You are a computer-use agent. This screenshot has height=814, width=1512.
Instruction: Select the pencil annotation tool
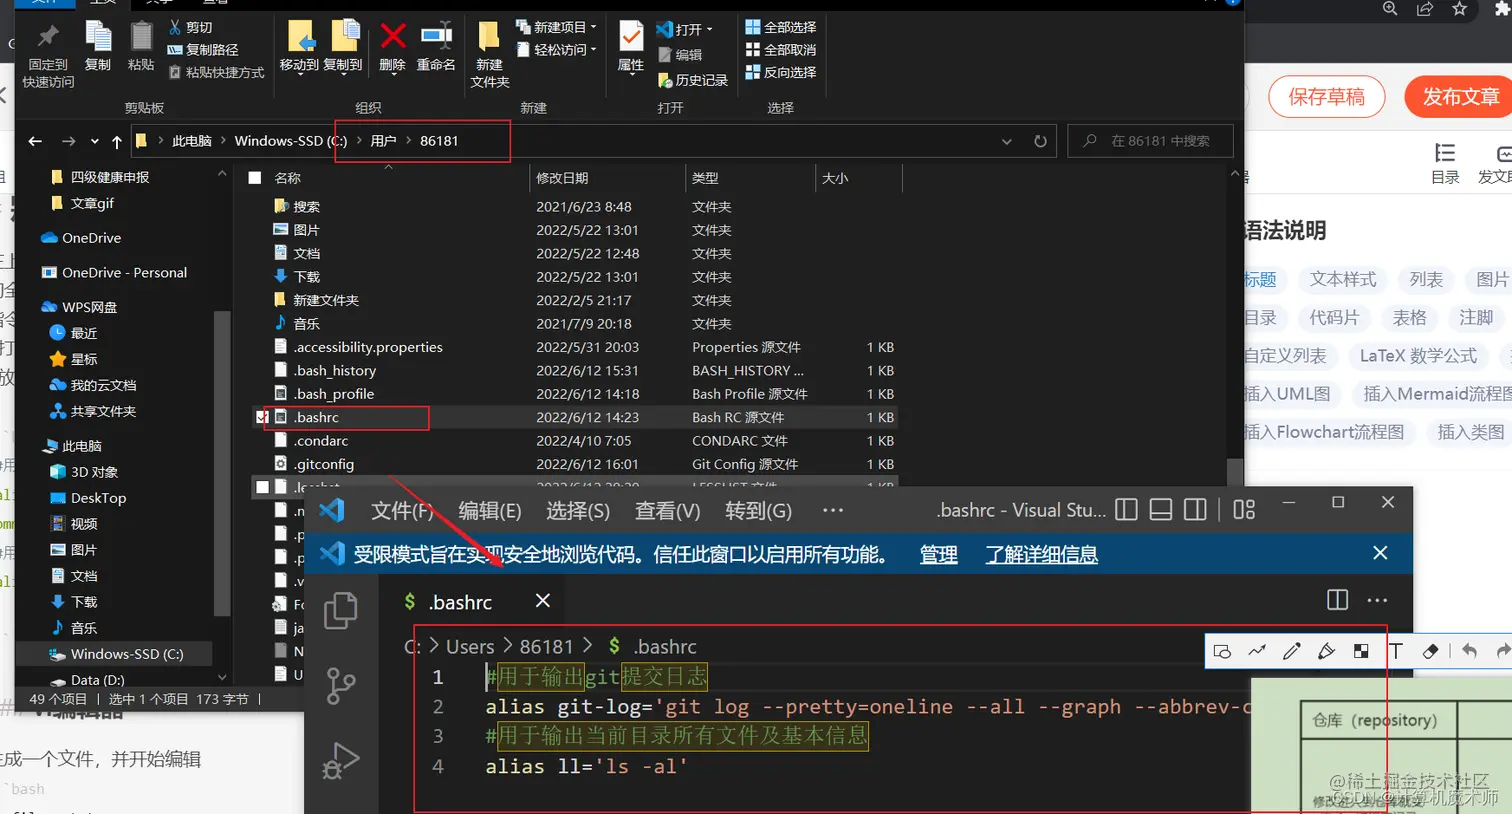(1291, 651)
